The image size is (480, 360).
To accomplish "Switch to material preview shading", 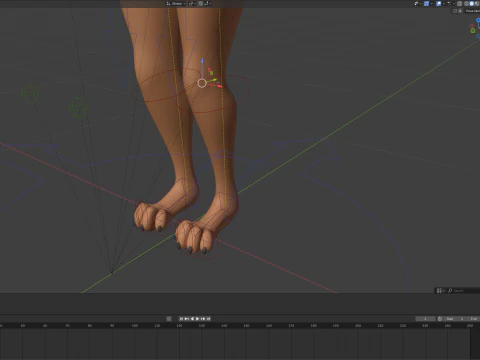I will coord(477,4).
